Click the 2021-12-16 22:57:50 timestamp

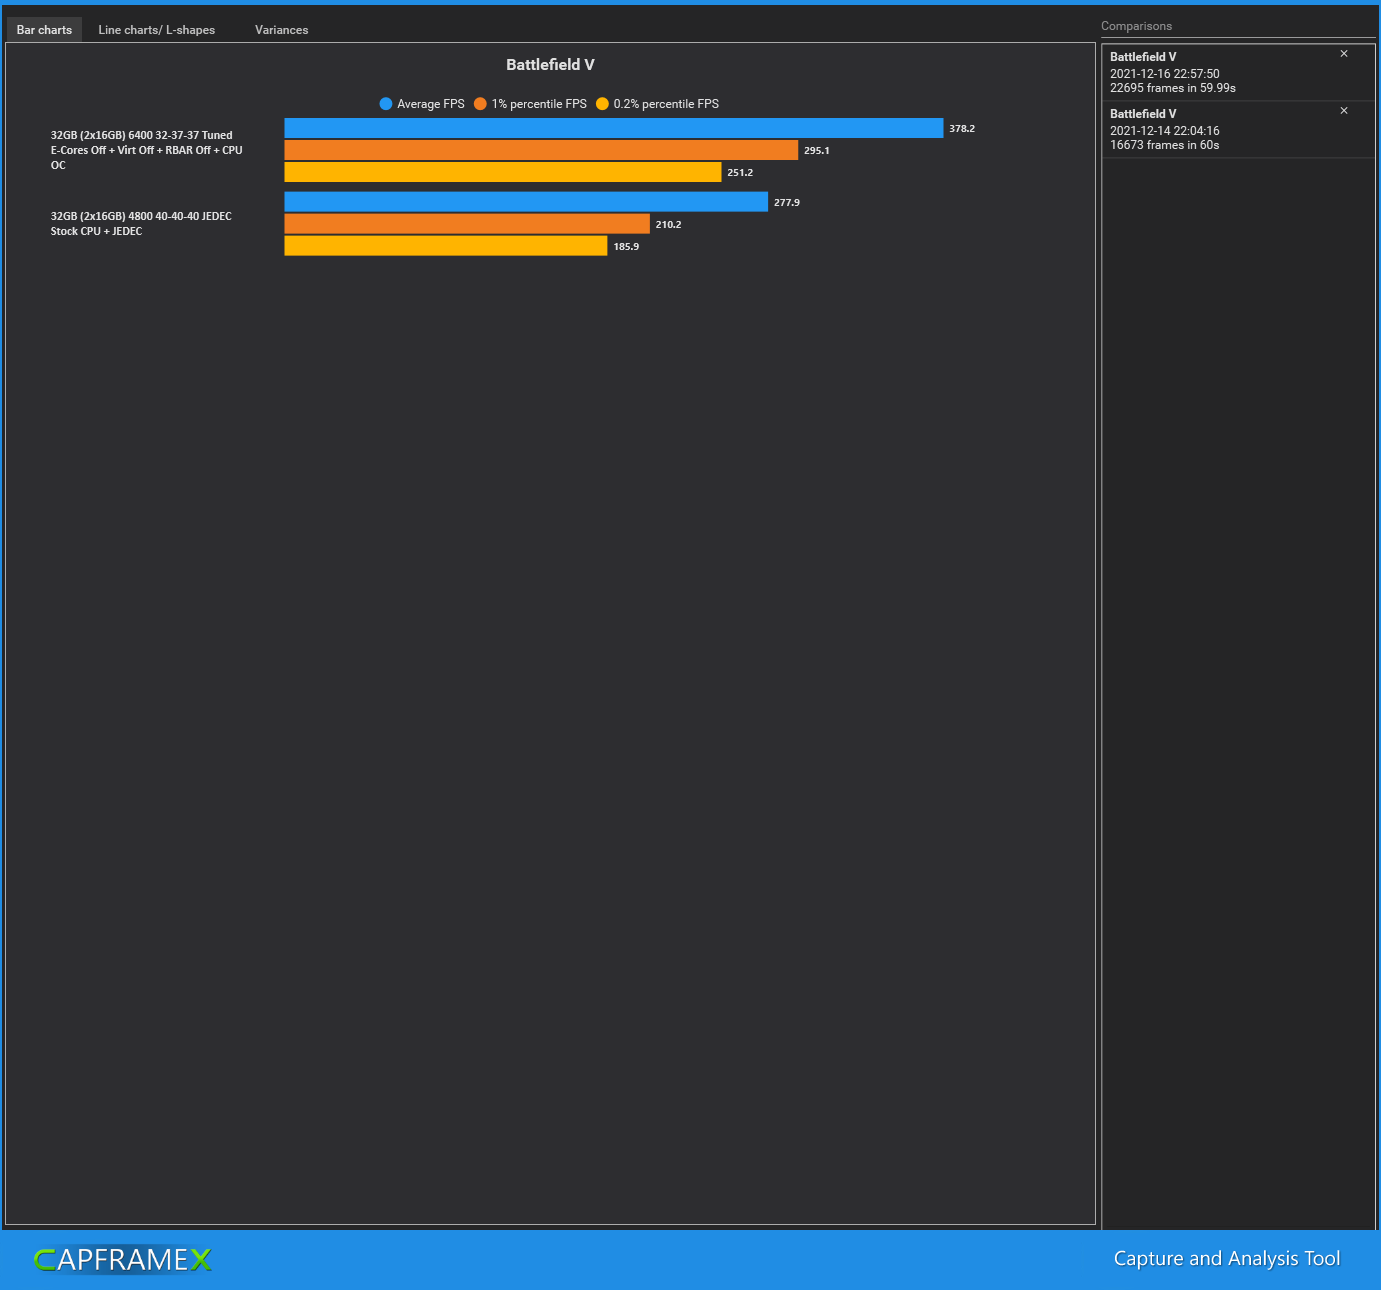pyautogui.click(x=1165, y=74)
